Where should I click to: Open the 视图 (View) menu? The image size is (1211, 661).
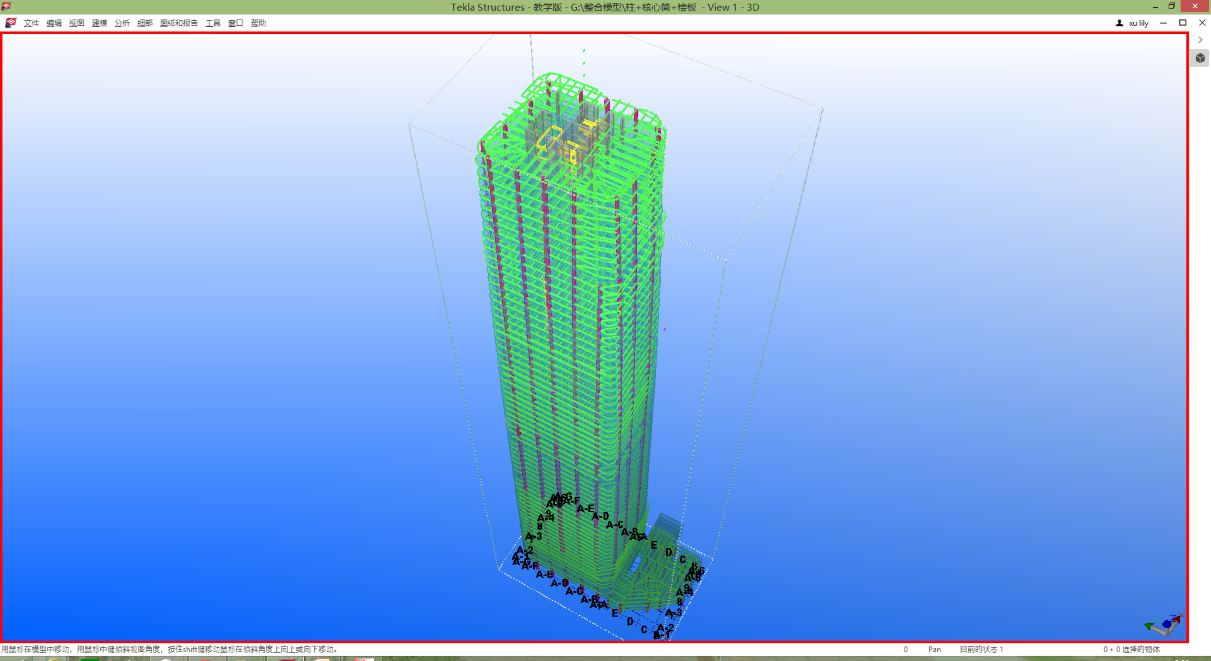point(77,23)
